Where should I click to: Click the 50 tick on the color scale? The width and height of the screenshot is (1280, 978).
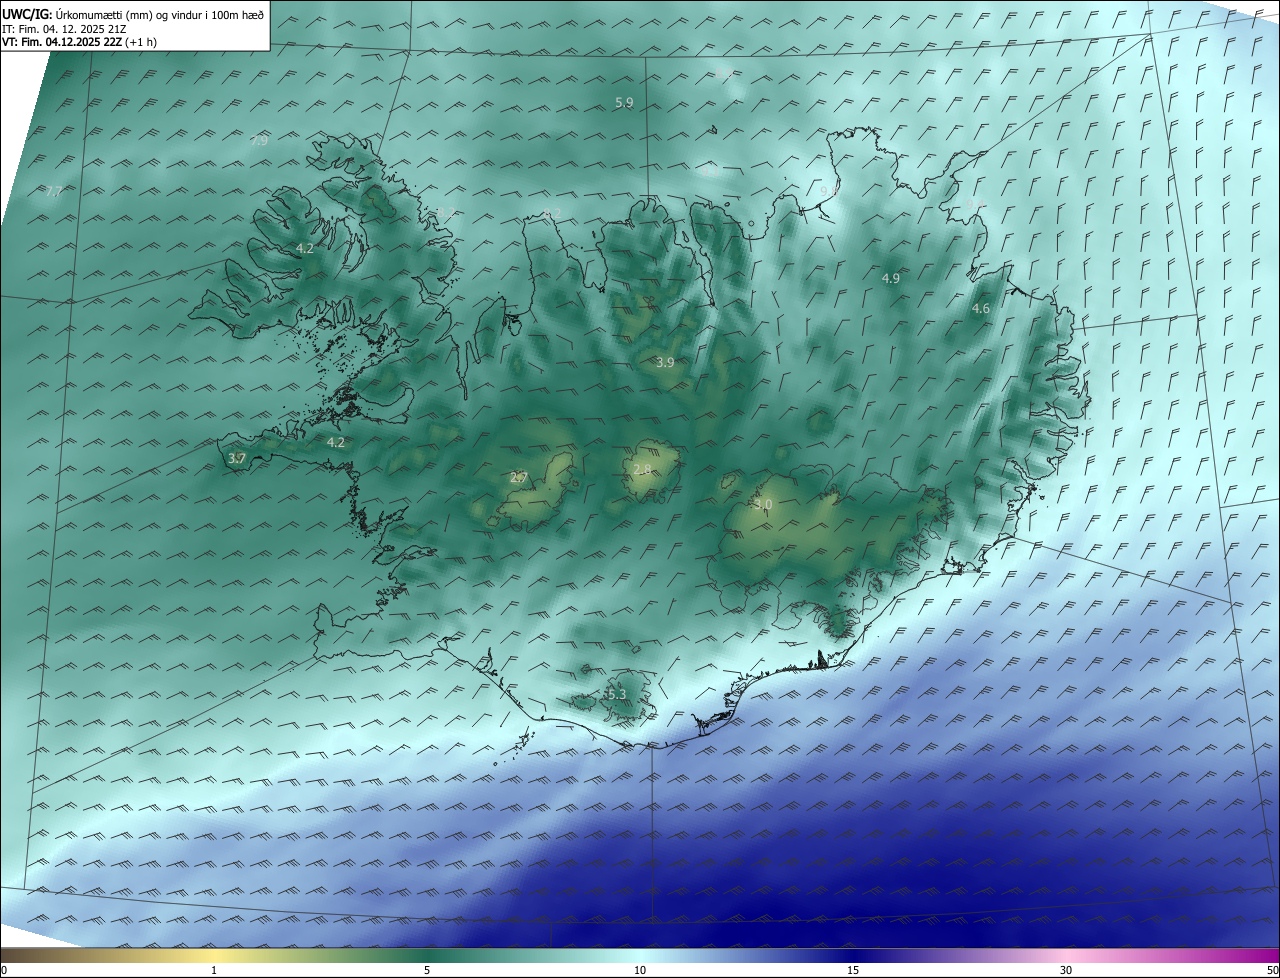point(1272,970)
